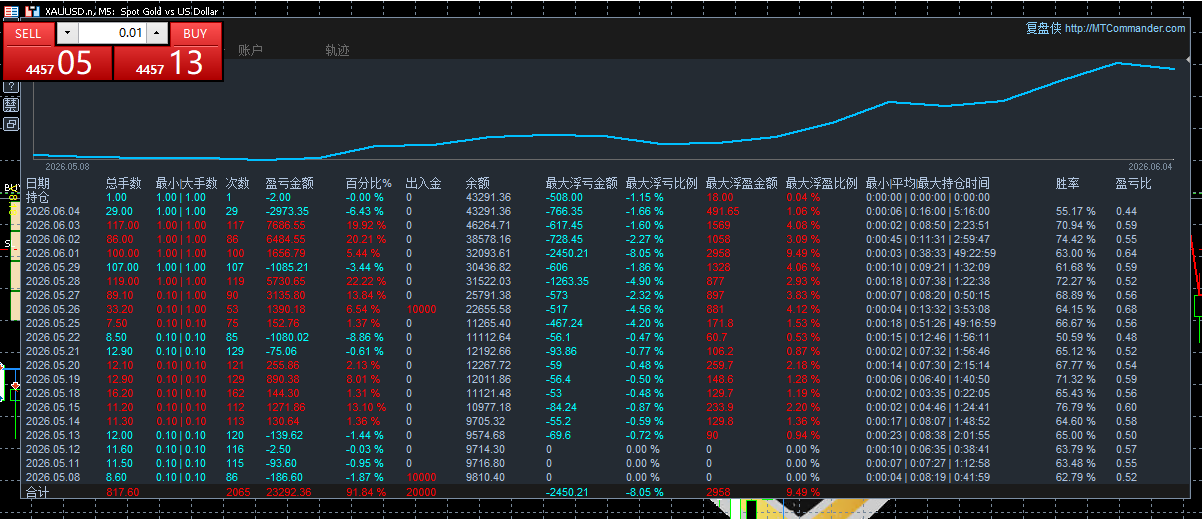Click the profit value 7686.55

pyautogui.click(x=286, y=225)
